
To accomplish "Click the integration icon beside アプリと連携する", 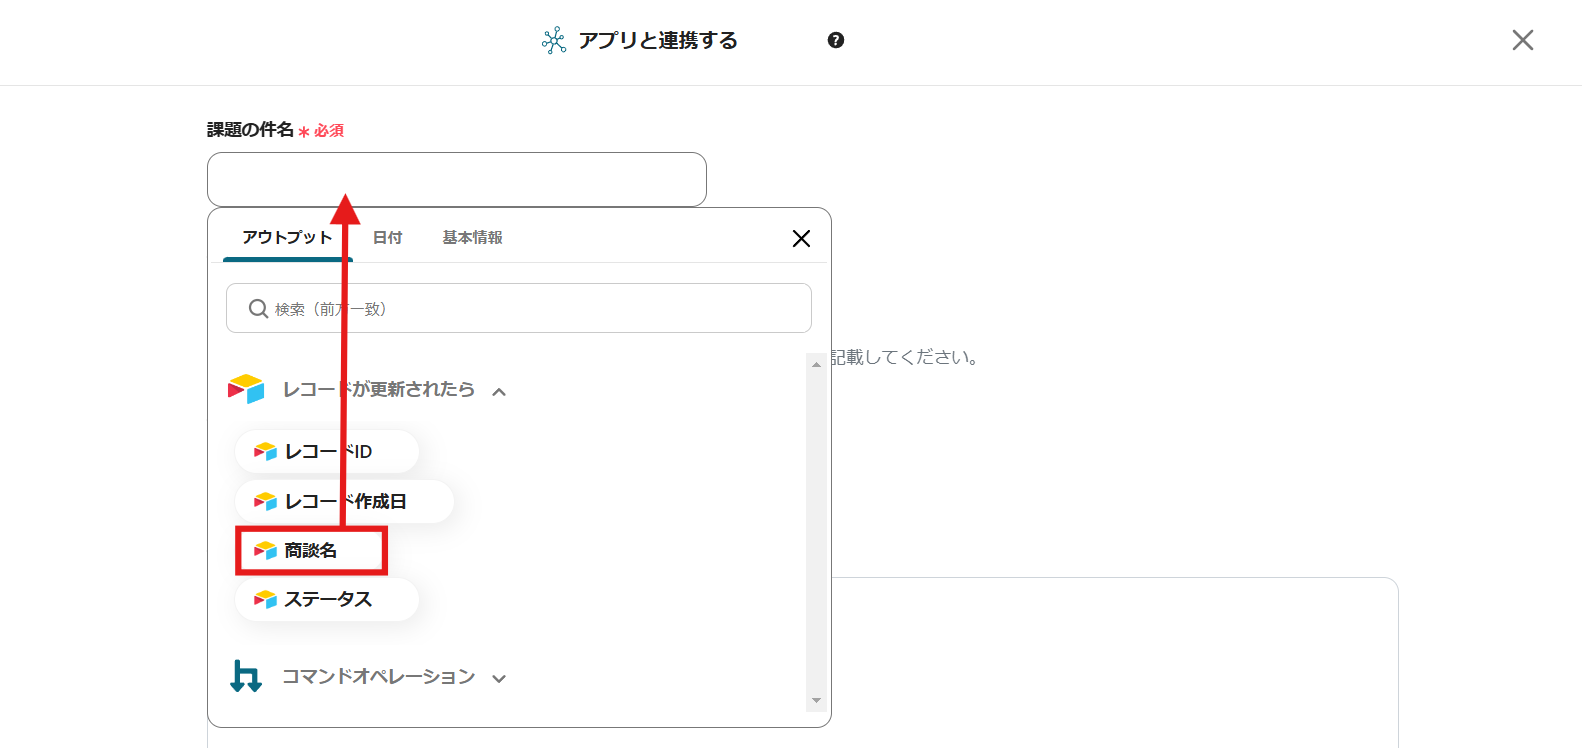I will (554, 41).
